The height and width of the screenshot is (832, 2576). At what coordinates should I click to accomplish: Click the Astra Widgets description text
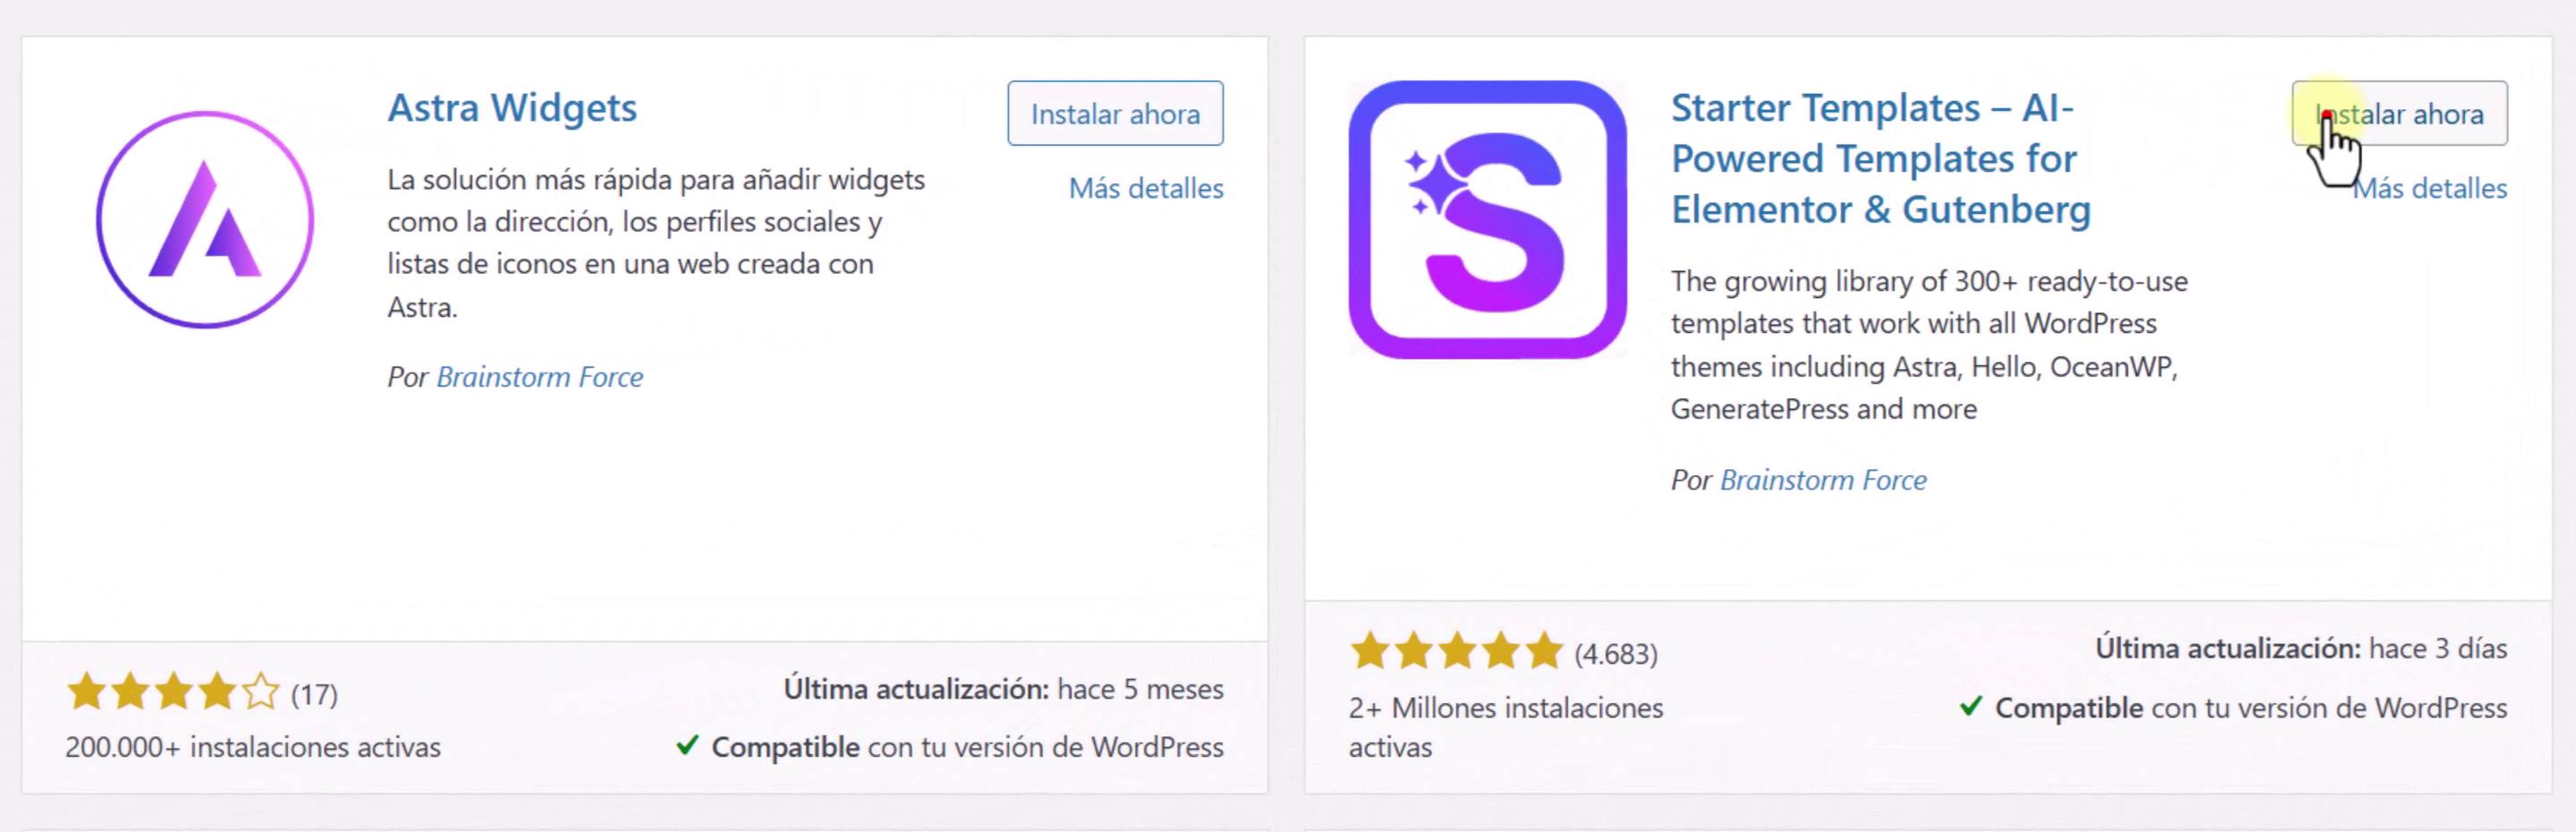655,243
